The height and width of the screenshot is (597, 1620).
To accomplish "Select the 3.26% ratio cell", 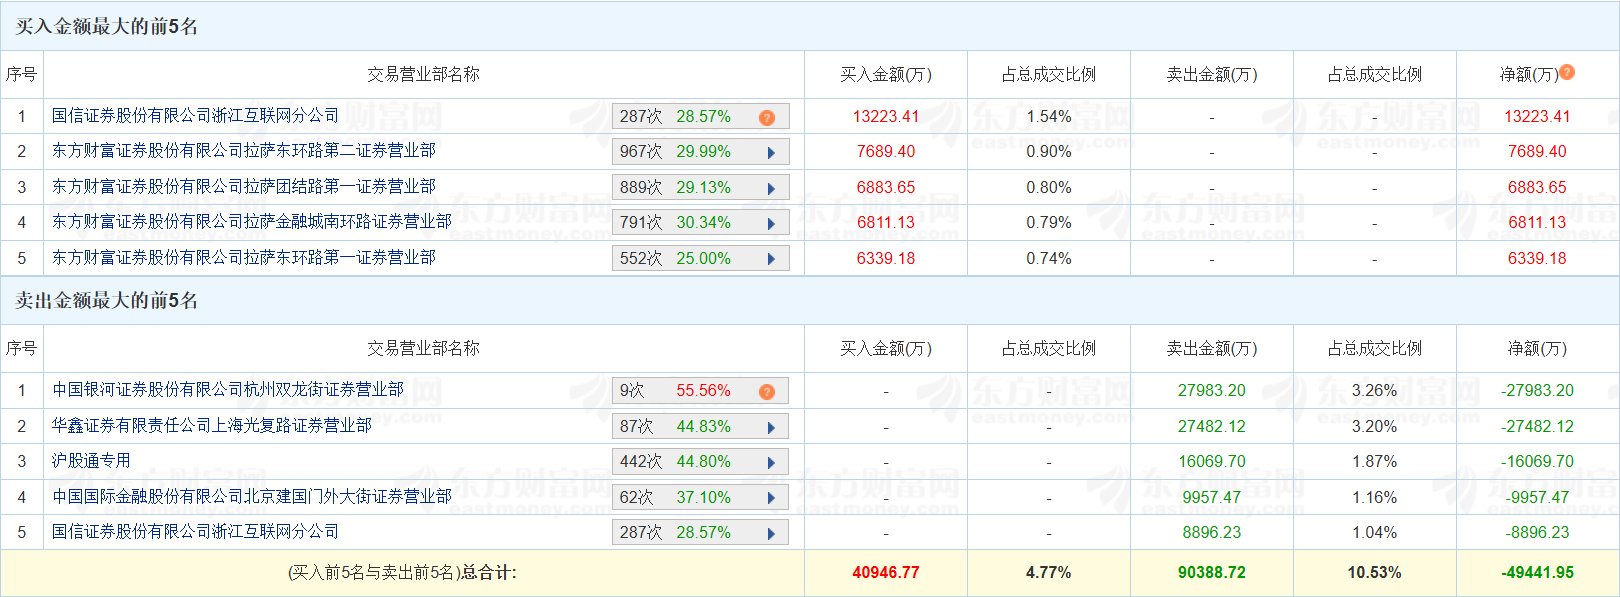I will (1374, 391).
